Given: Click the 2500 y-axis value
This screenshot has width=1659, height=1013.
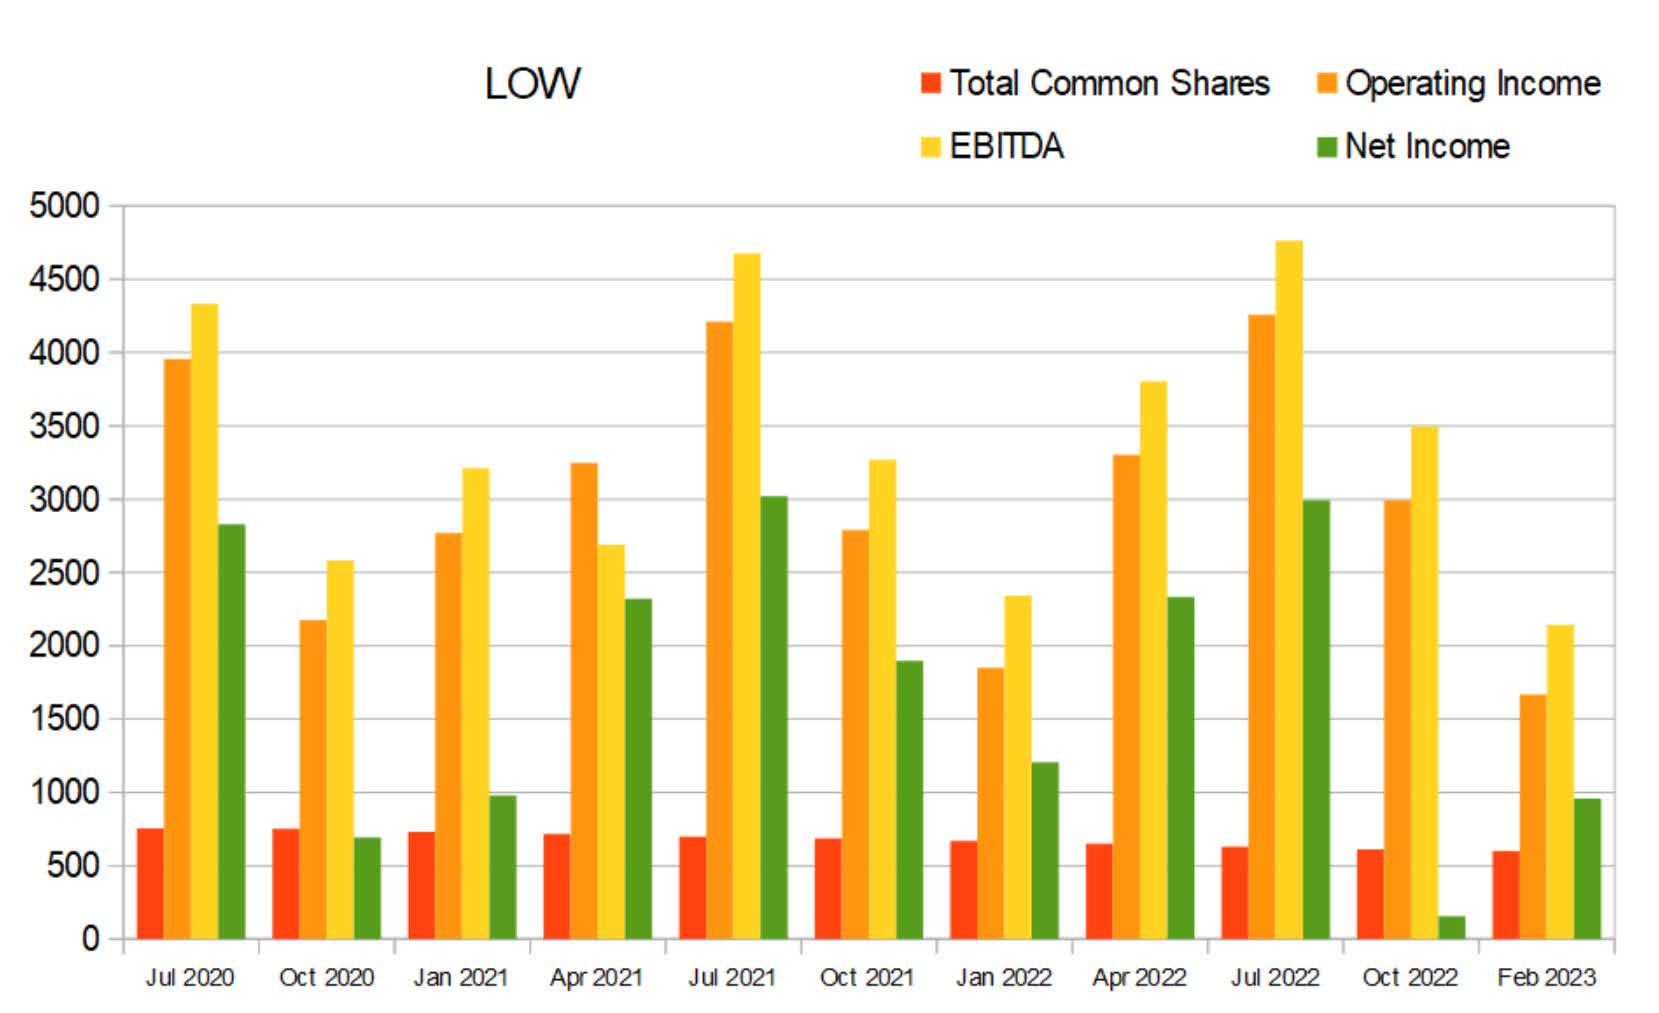Looking at the screenshot, I should pos(65,573).
